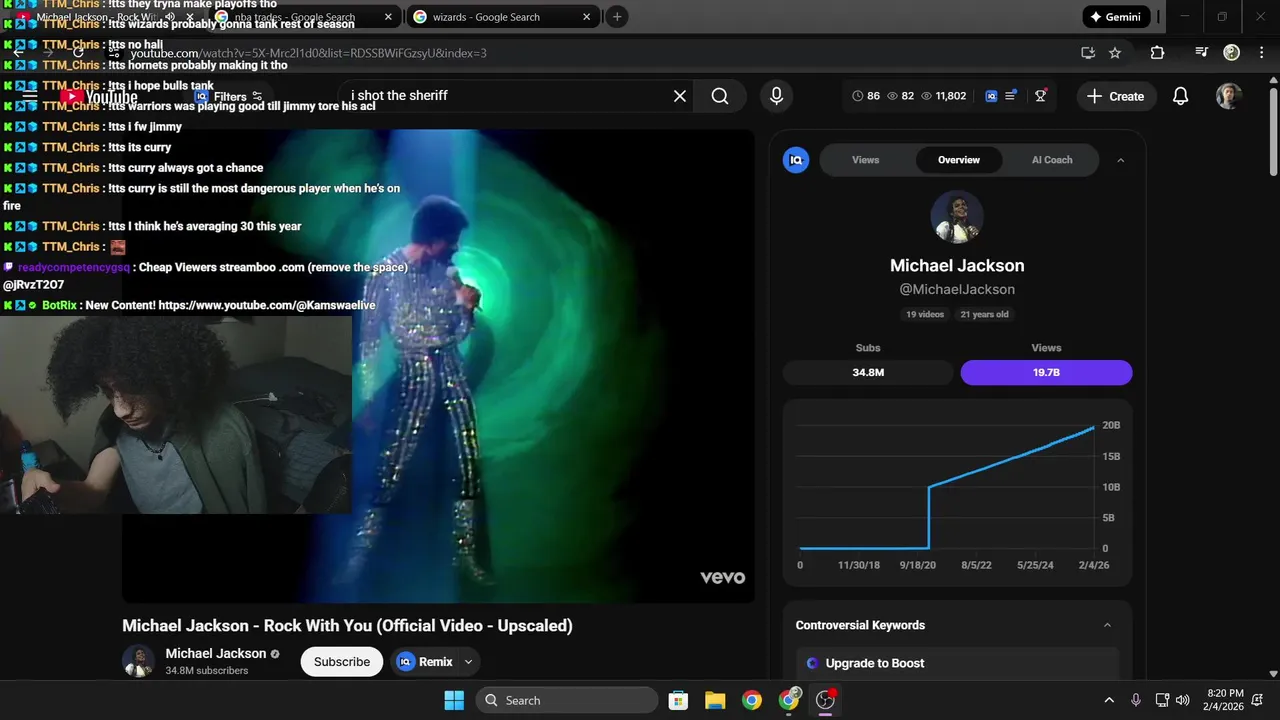Select the Subs 34.8M chart toggle
This screenshot has width=1280, height=720.
click(x=868, y=372)
